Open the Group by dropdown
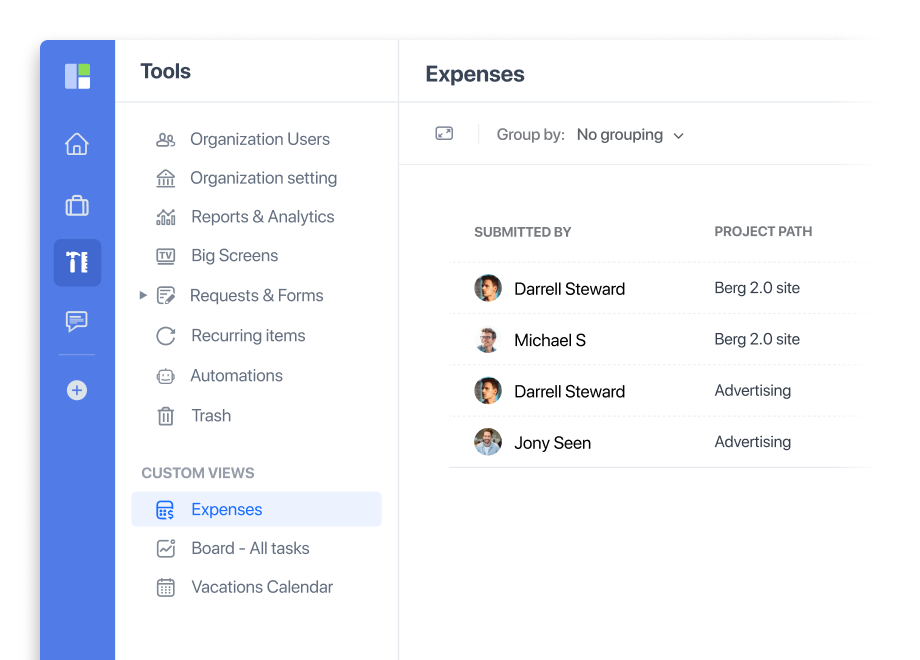 pyautogui.click(x=630, y=134)
